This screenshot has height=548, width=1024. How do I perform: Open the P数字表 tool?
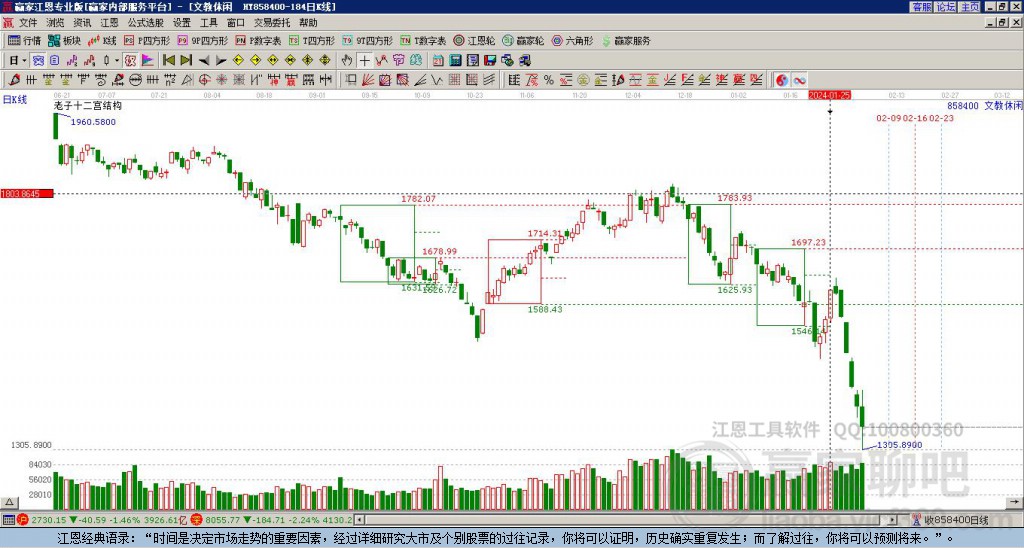(258, 40)
